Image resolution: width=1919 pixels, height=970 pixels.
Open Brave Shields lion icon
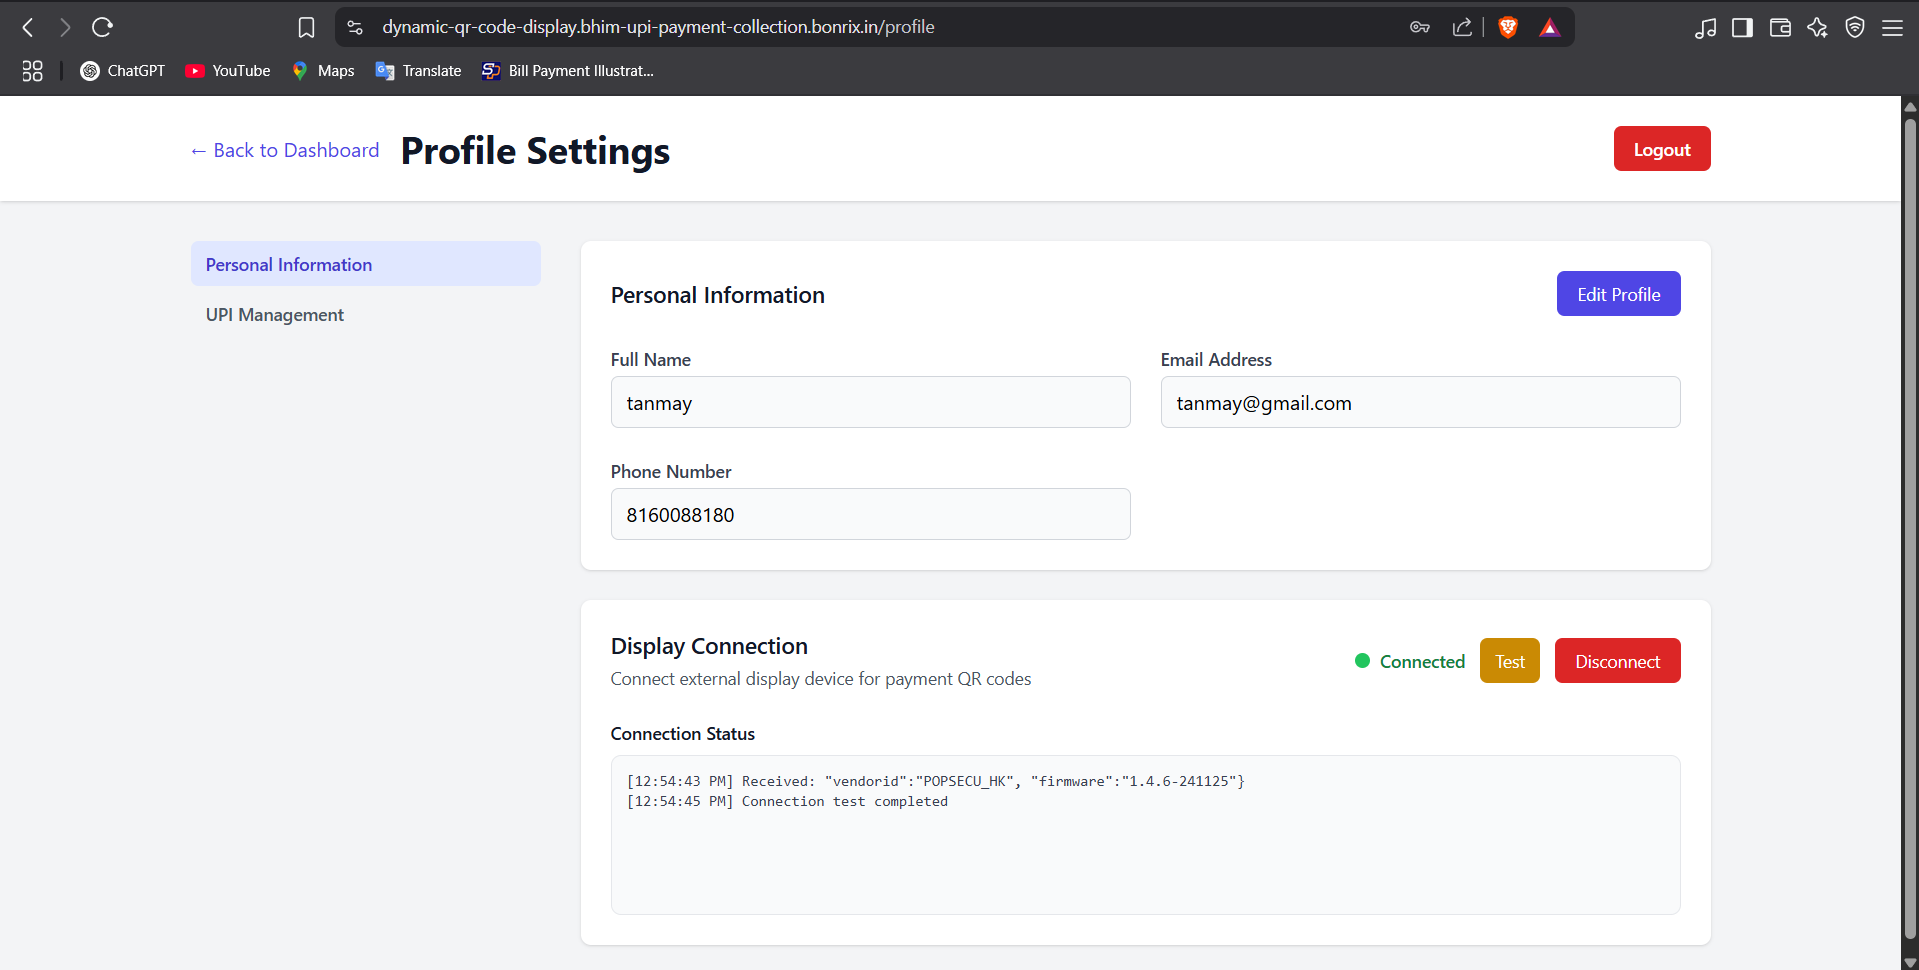[1508, 27]
